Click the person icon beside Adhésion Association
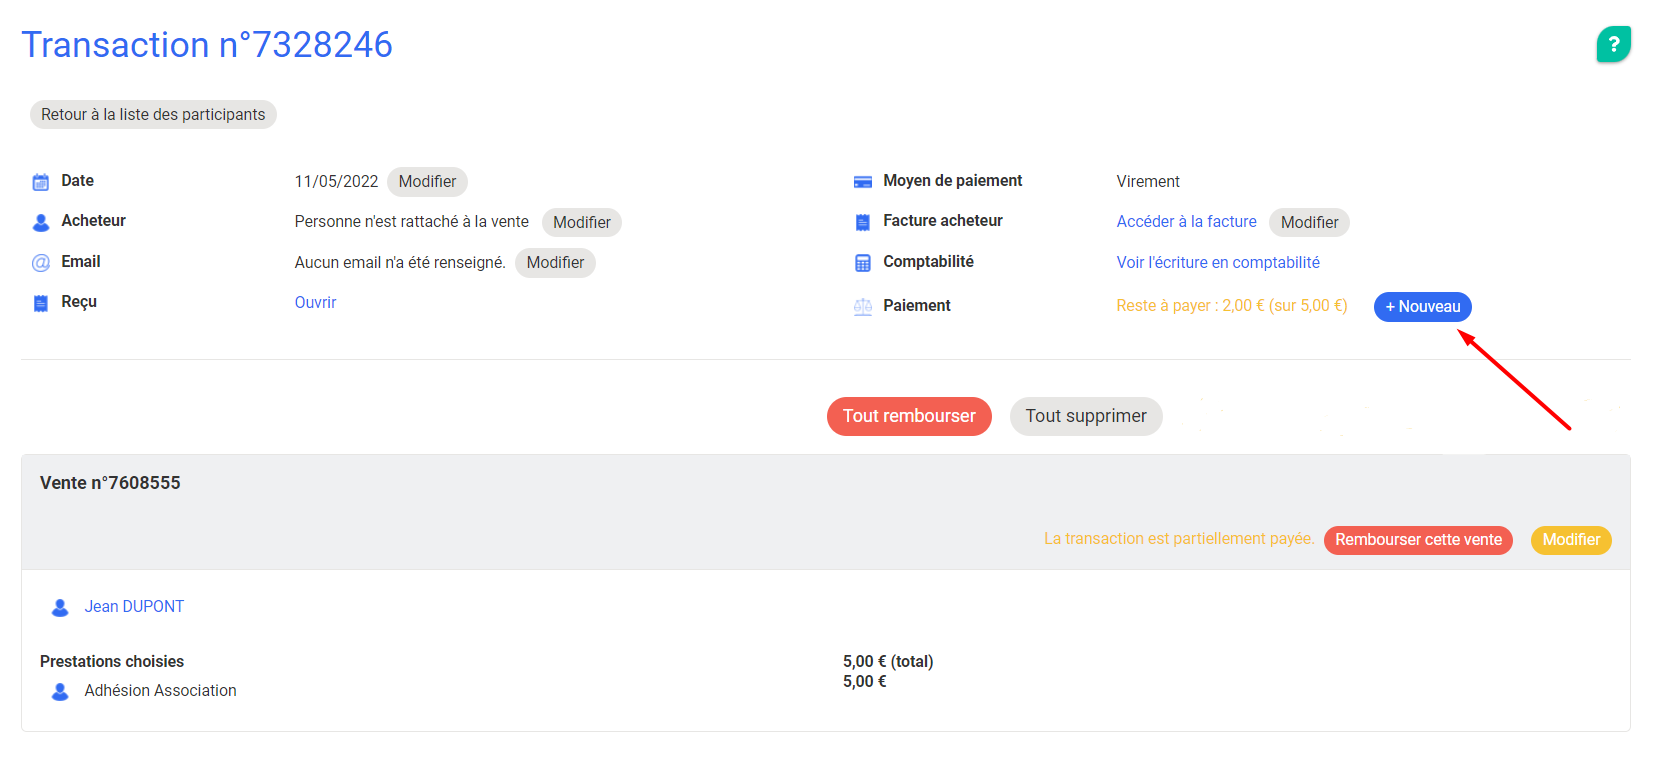This screenshot has height=761, width=1653. pos(60,691)
